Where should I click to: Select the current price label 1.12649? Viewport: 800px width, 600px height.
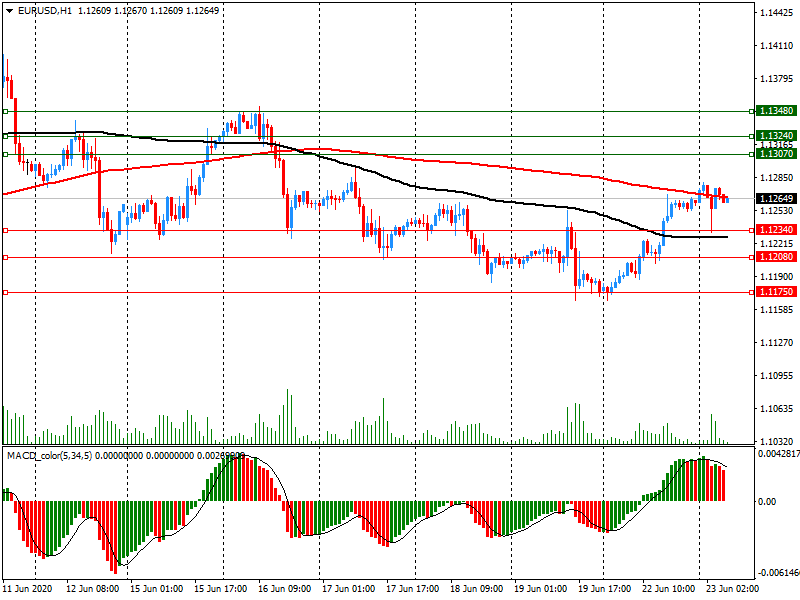[x=776, y=198]
